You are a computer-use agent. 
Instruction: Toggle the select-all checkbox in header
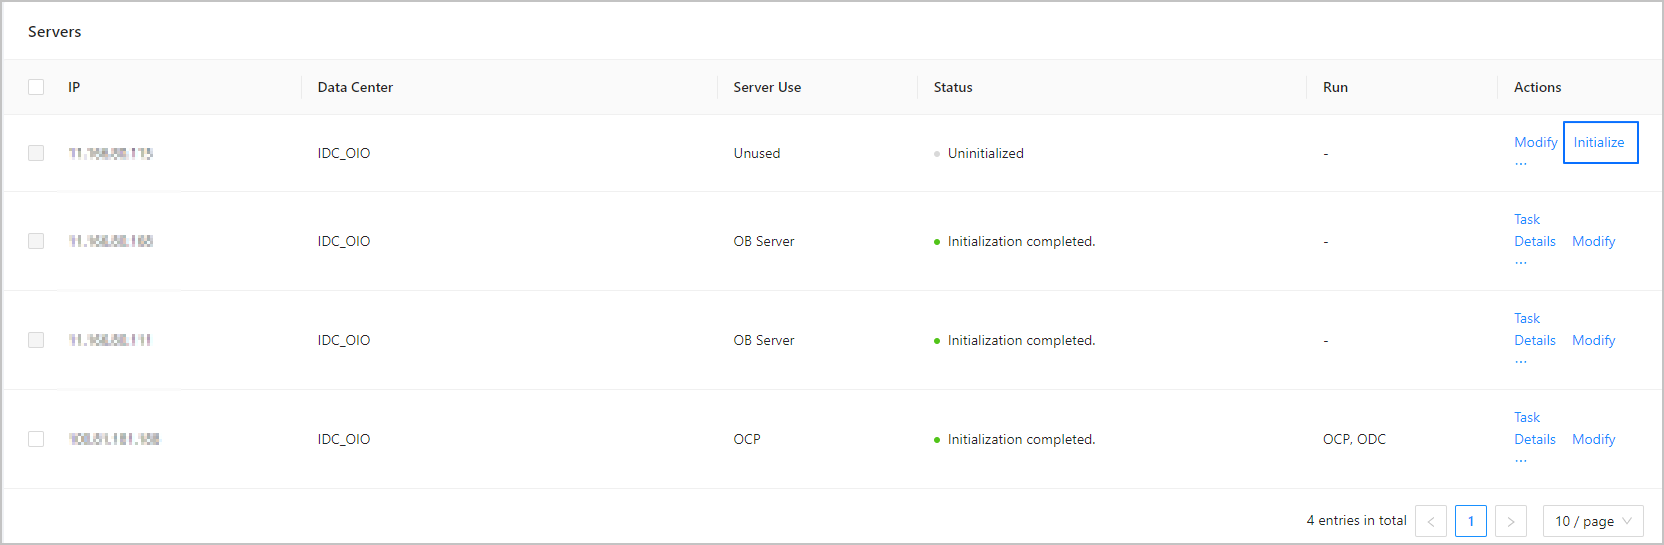[x=36, y=87]
